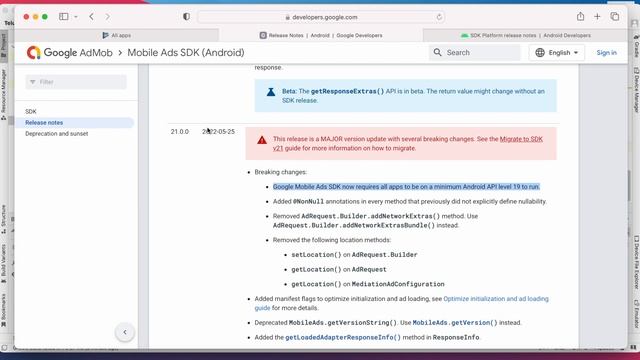Open Device File Explorer on right edge
The image size is (640, 360).
[x=636, y=262]
